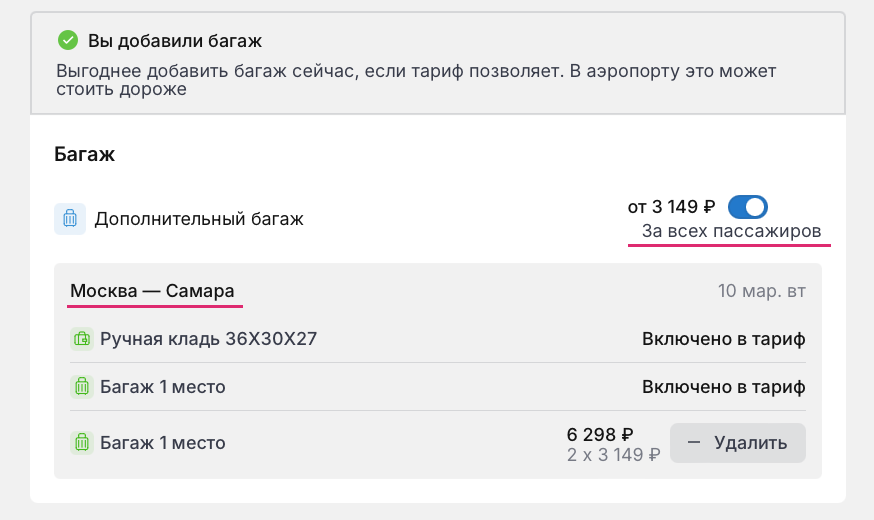
Task: Click the green success checkmark icon
Action: 68,41
